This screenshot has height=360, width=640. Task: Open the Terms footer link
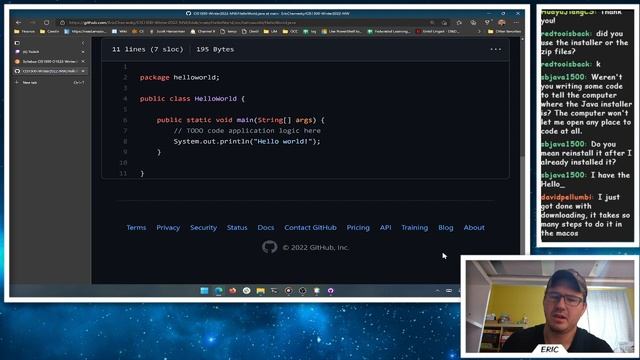[x=136, y=228]
